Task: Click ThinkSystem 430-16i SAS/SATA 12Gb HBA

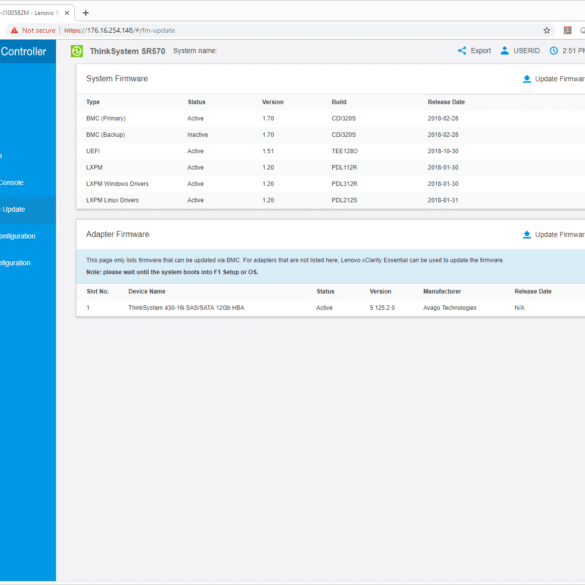Action: [186, 308]
